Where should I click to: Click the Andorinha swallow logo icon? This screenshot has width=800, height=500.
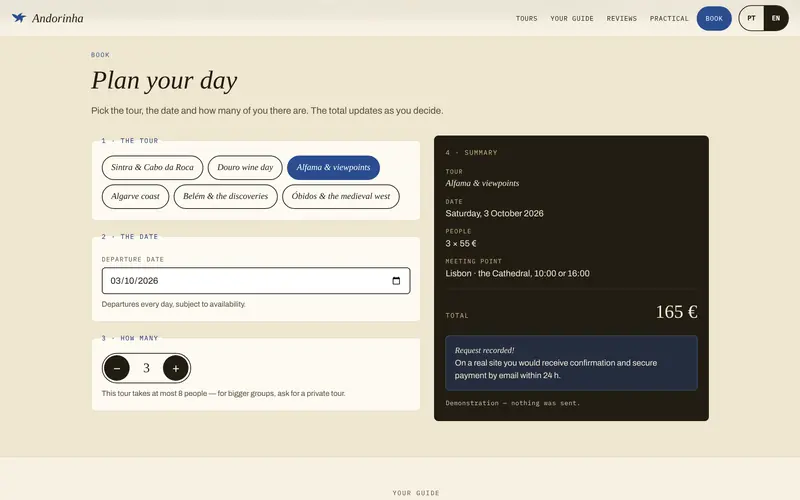pos(19,18)
